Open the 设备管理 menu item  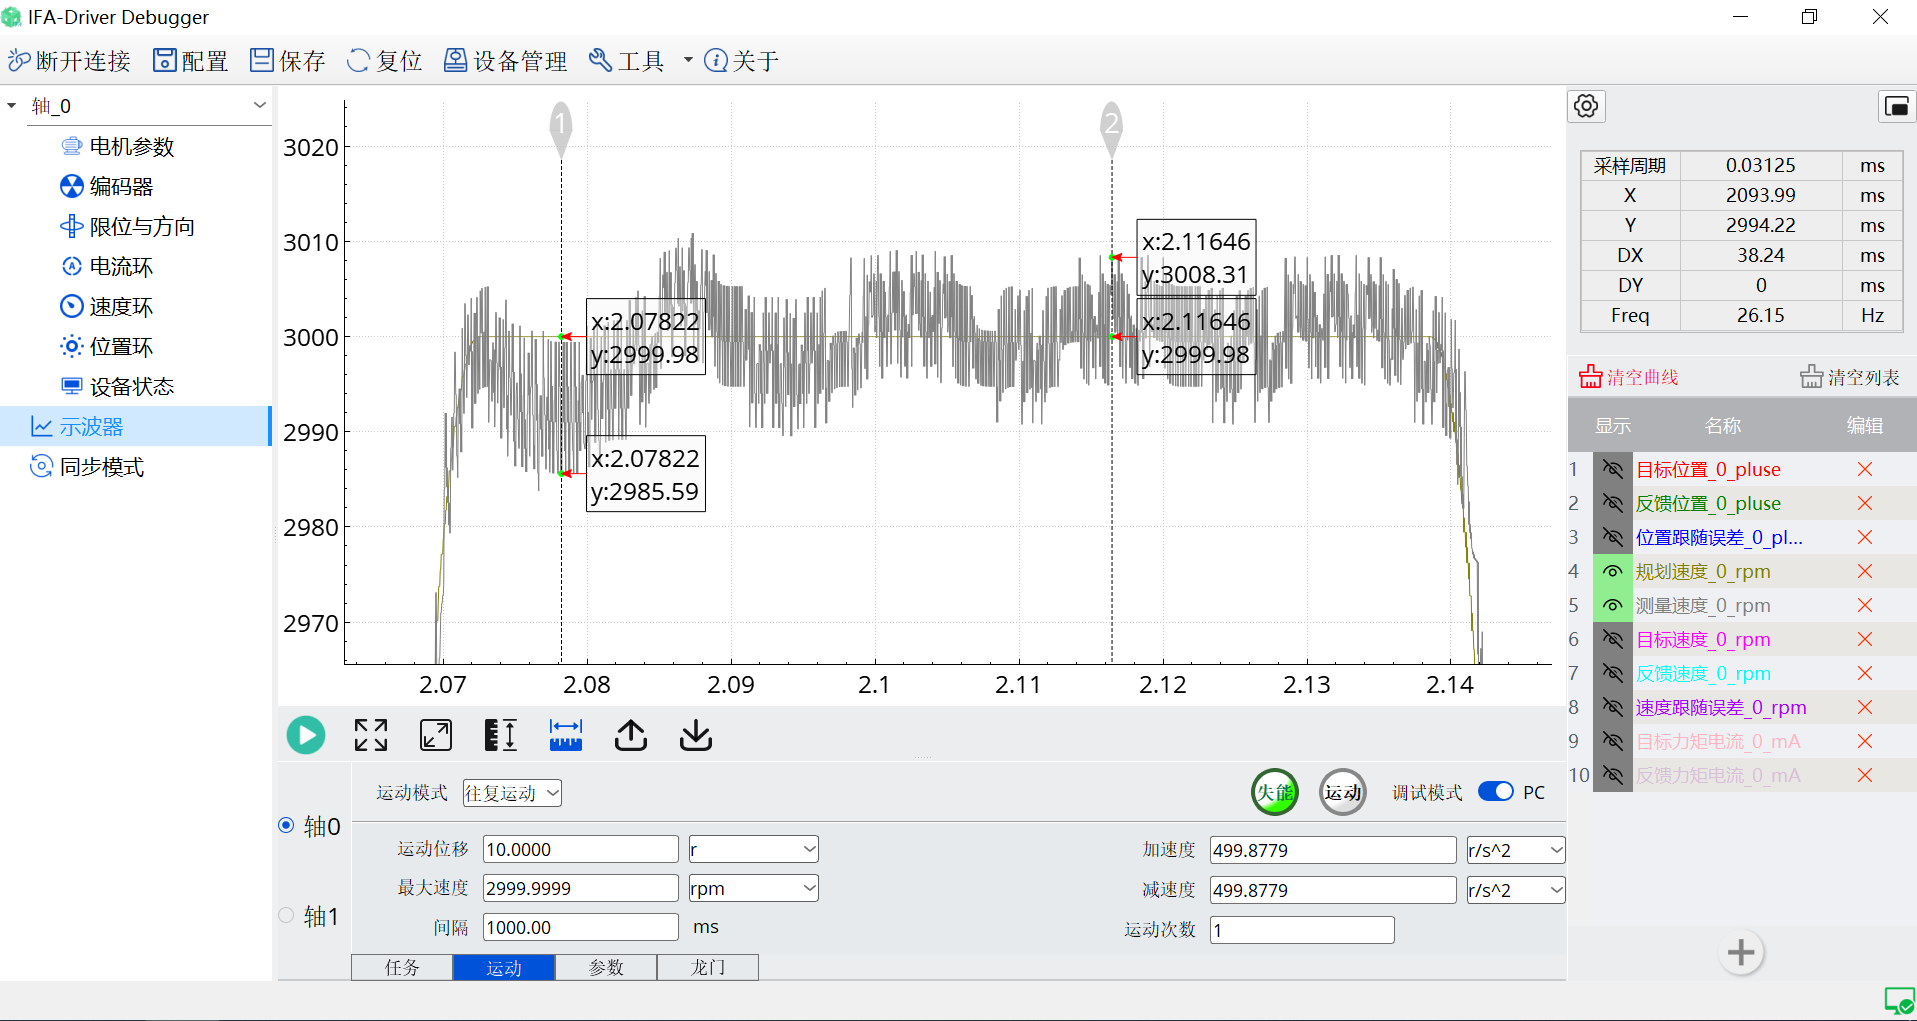click(x=506, y=61)
